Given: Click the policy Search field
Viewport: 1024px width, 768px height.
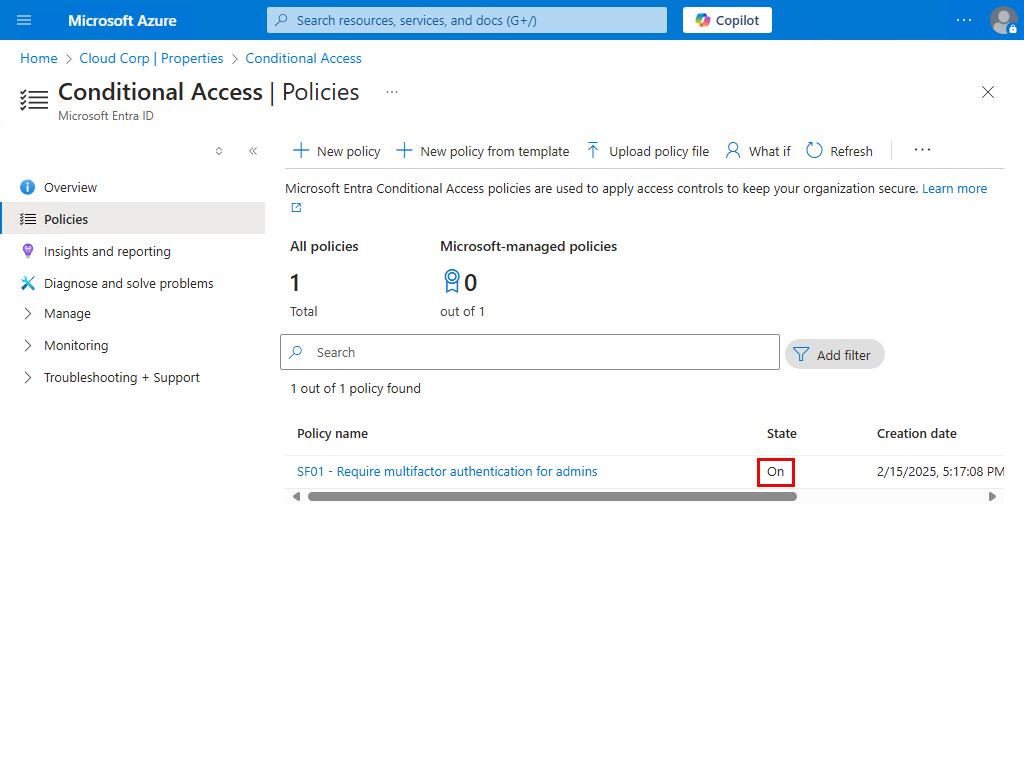Looking at the screenshot, I should [x=530, y=352].
